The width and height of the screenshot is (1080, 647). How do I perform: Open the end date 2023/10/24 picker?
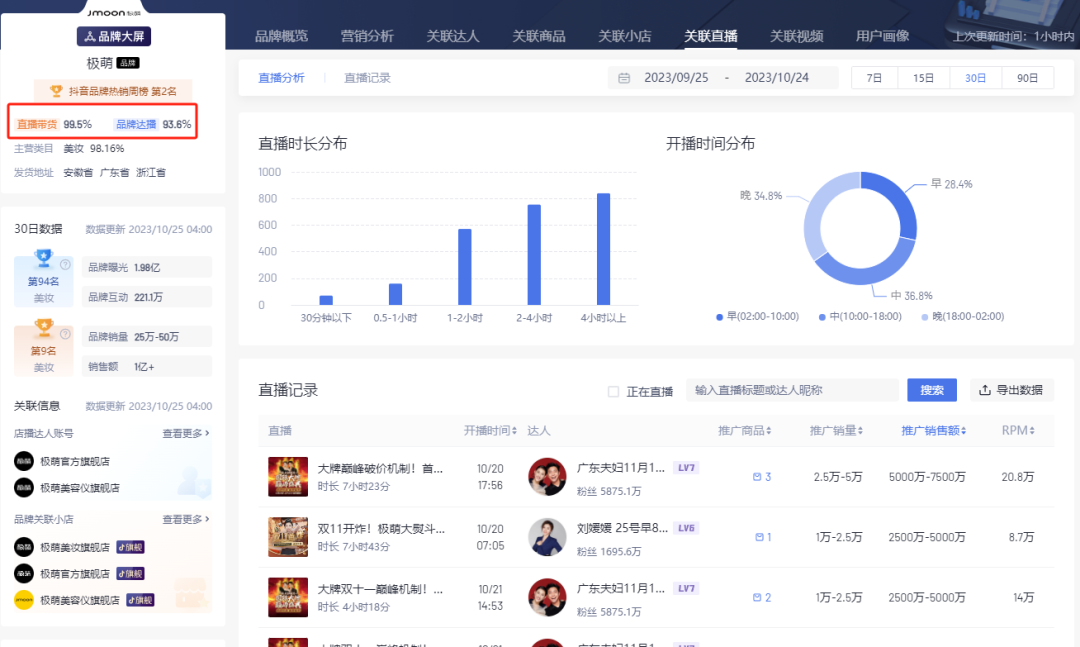point(776,78)
